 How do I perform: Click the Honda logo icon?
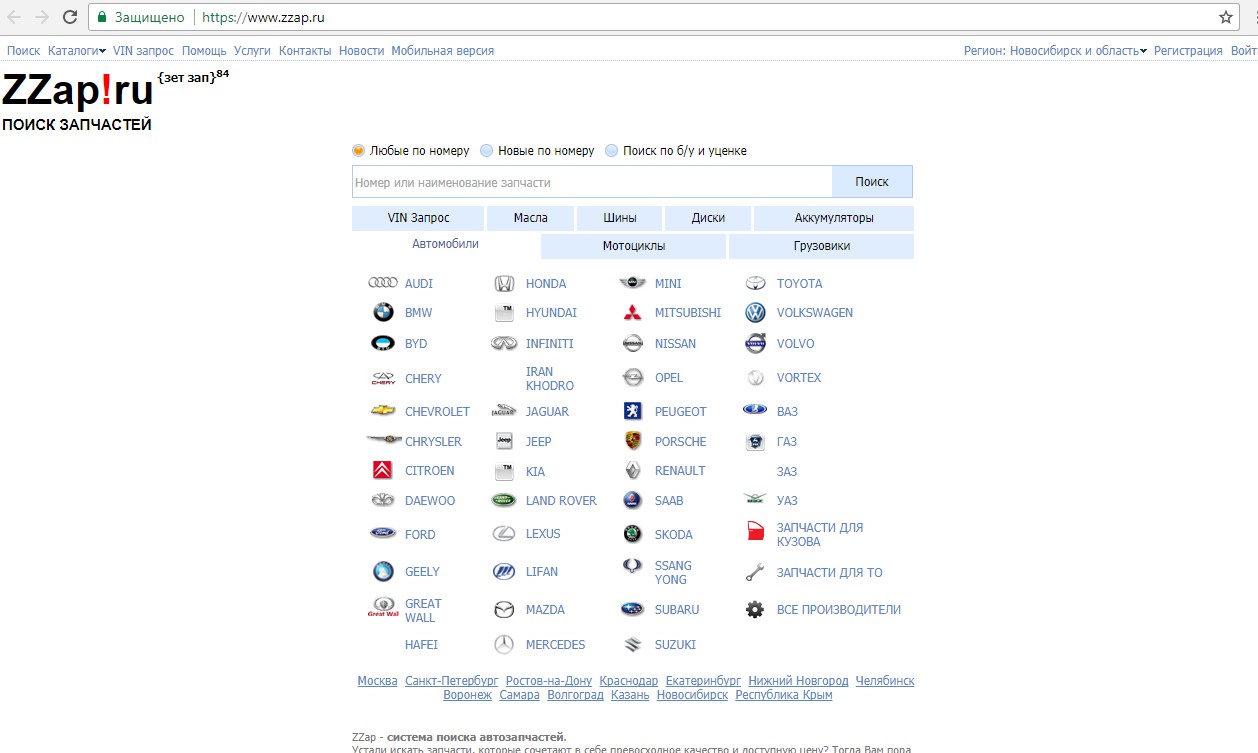[504, 284]
